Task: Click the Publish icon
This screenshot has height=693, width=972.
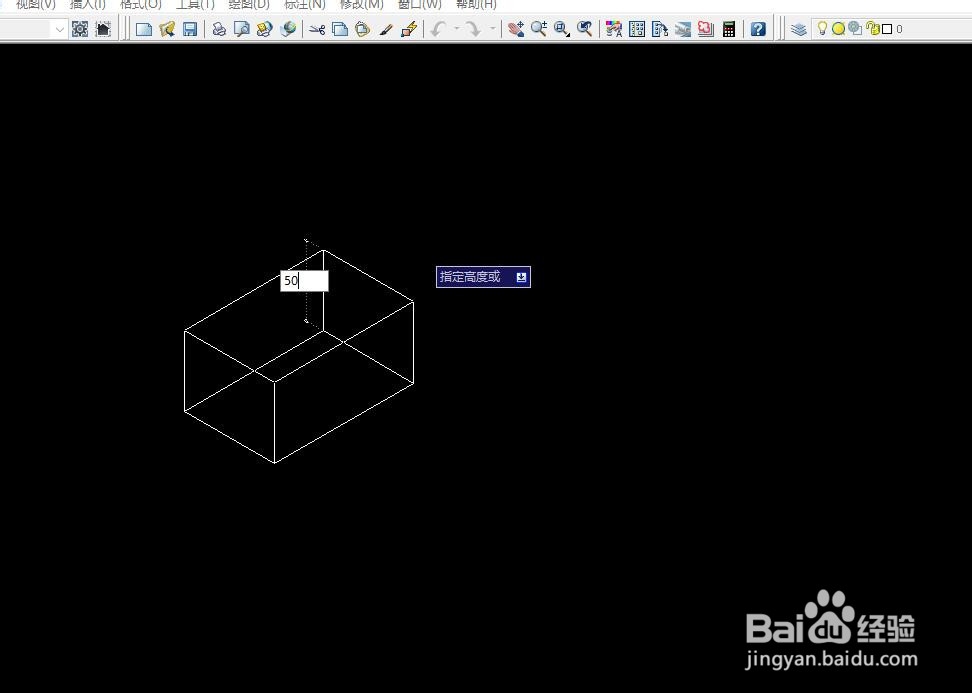Action: pyautogui.click(x=264, y=29)
